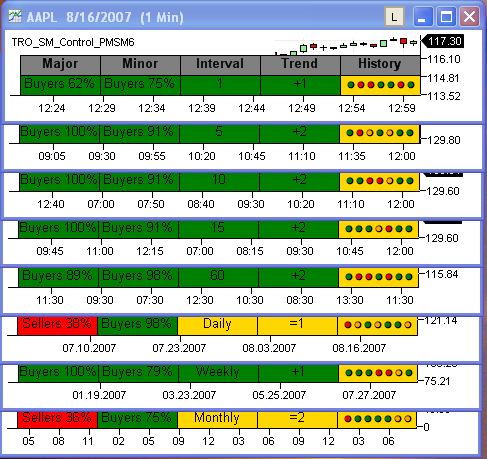Click the 07.10.2007 date axis label

click(89, 348)
